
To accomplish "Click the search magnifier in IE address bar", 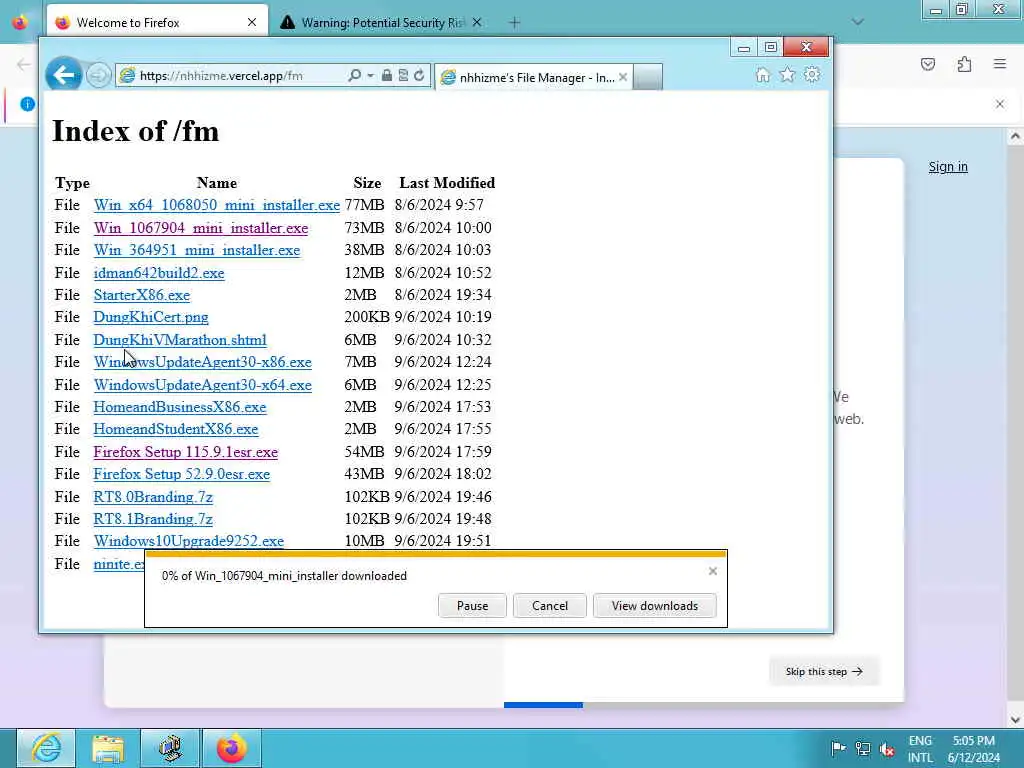I will coord(355,76).
